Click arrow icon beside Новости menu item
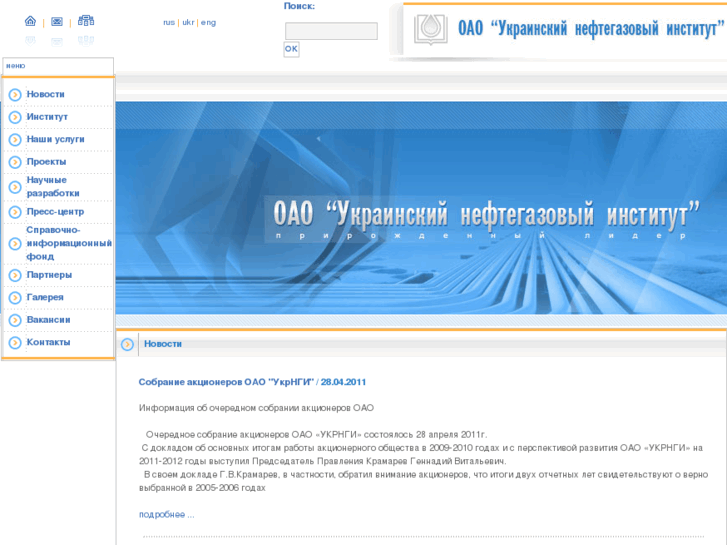Image resolution: width=727 pixels, height=545 pixels. (15, 95)
